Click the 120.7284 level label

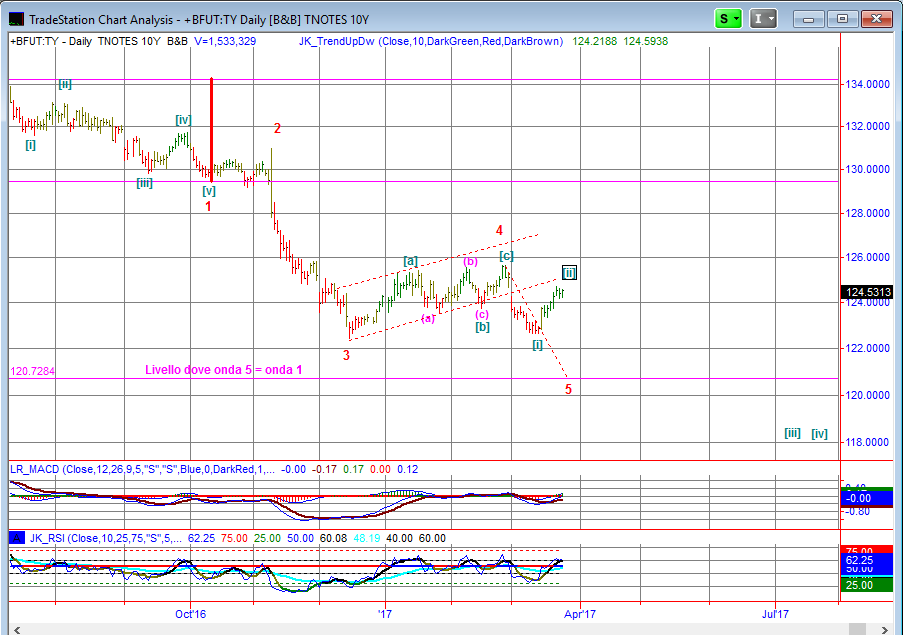32,371
